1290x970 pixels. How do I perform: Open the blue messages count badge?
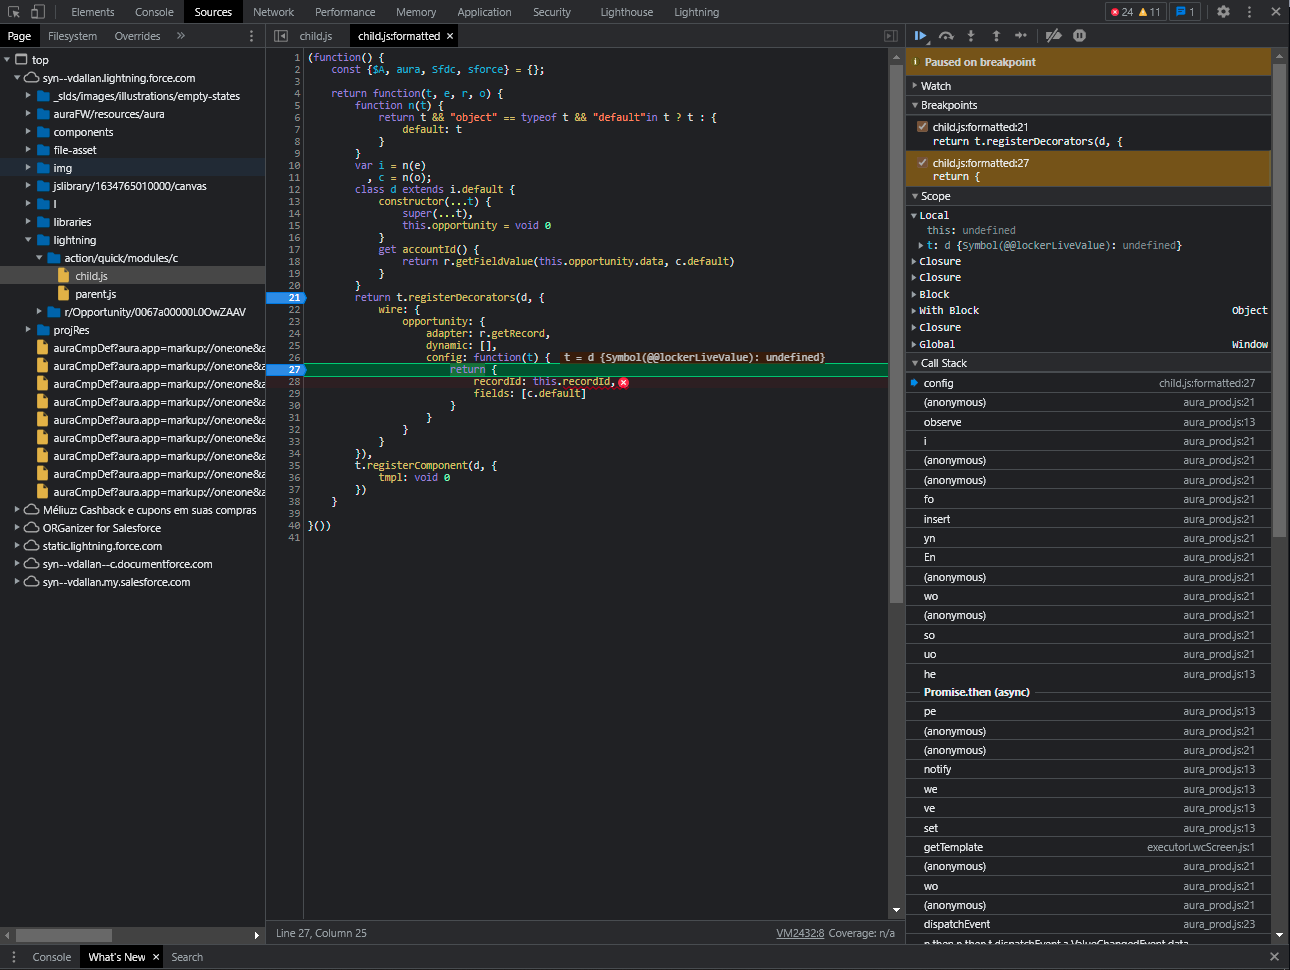click(x=1185, y=12)
